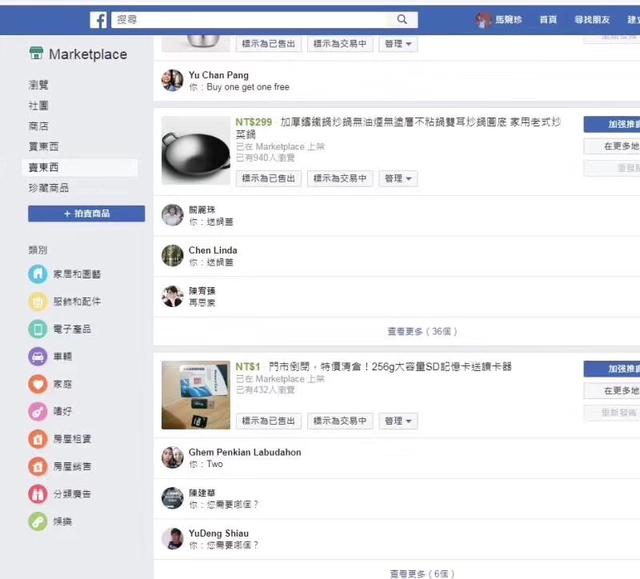640x579 pixels.
Task: Click the 分類廣告 category icon
Action: tap(38, 494)
